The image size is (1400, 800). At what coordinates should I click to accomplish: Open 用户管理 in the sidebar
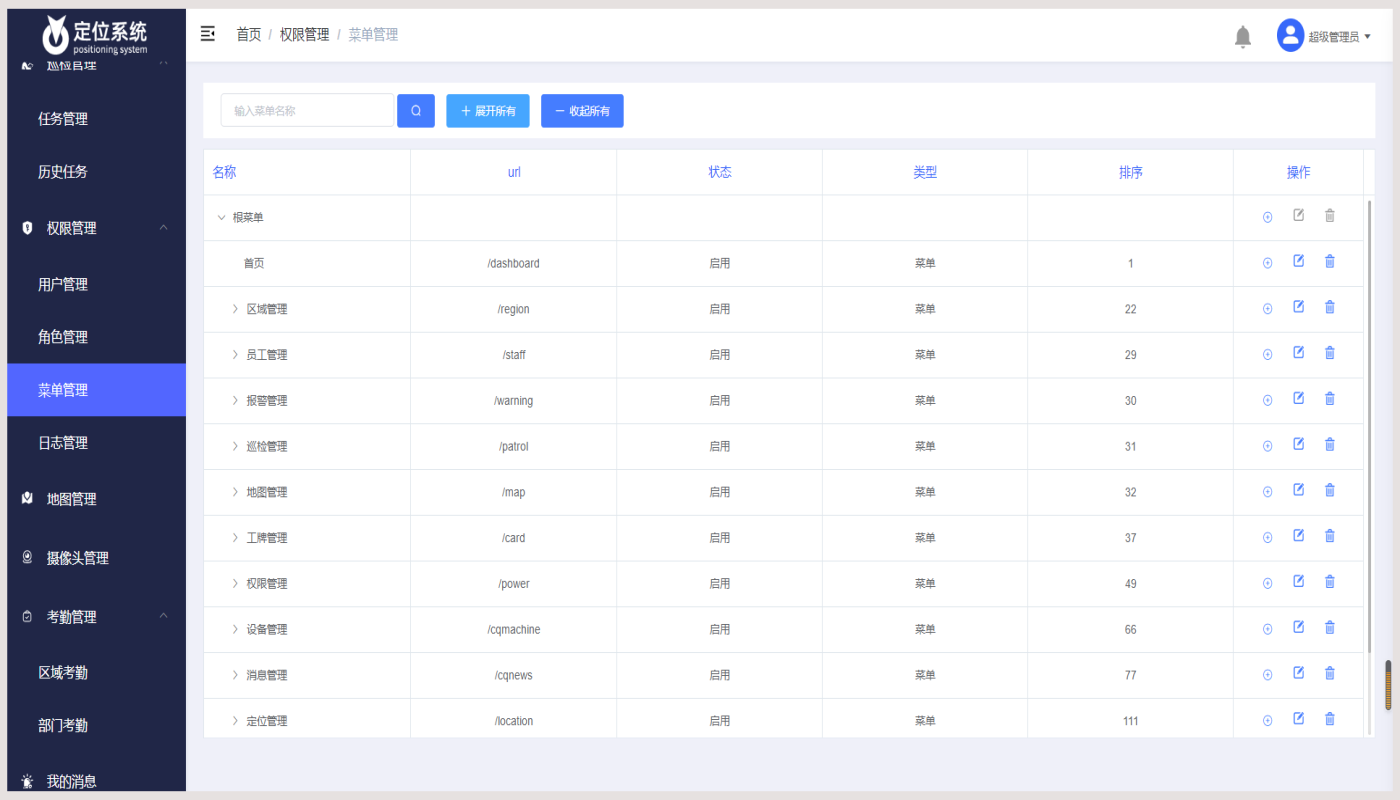(x=63, y=285)
